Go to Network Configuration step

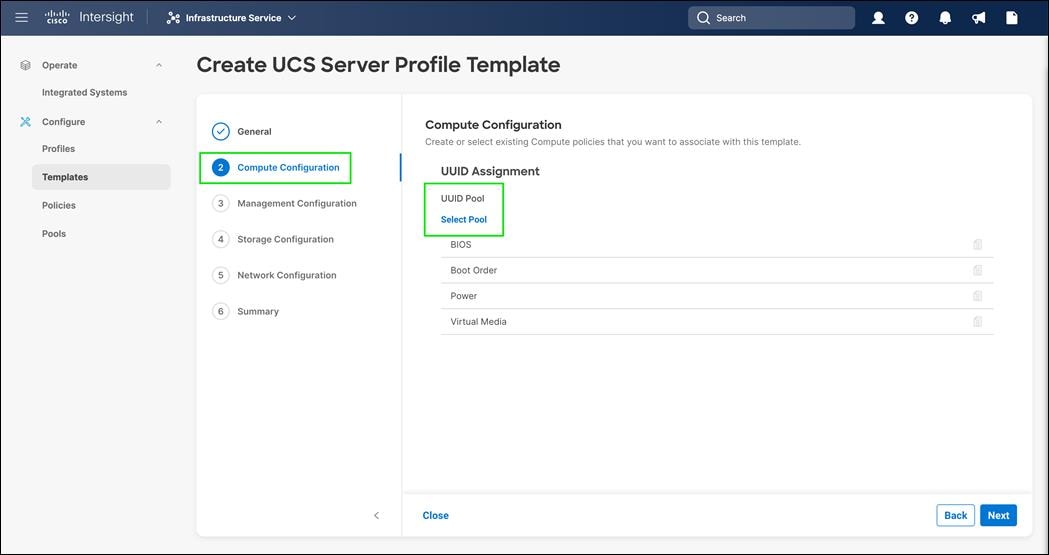point(286,275)
